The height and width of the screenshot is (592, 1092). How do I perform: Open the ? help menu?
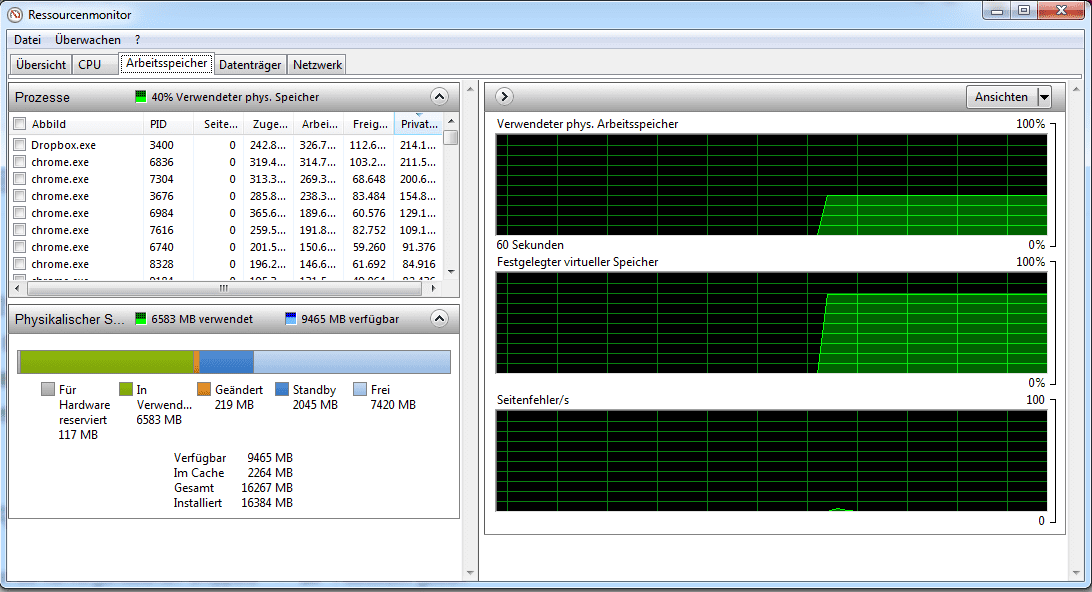coord(137,40)
